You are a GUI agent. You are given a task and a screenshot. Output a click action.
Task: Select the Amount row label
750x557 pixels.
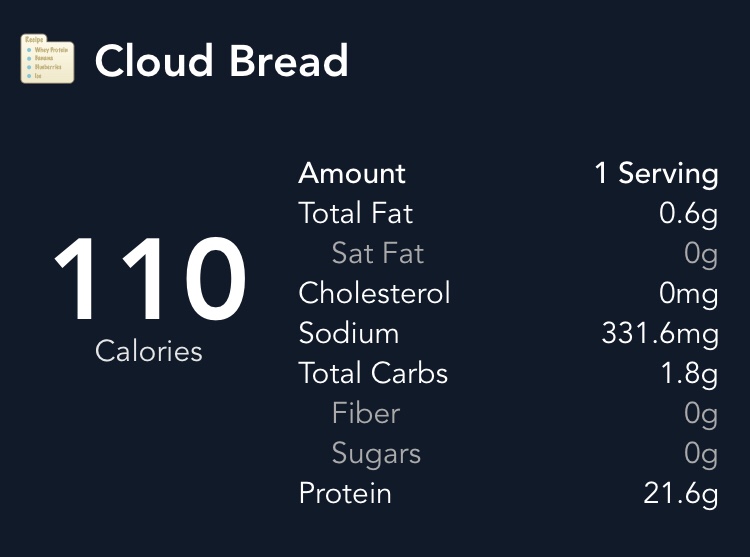pyautogui.click(x=352, y=173)
